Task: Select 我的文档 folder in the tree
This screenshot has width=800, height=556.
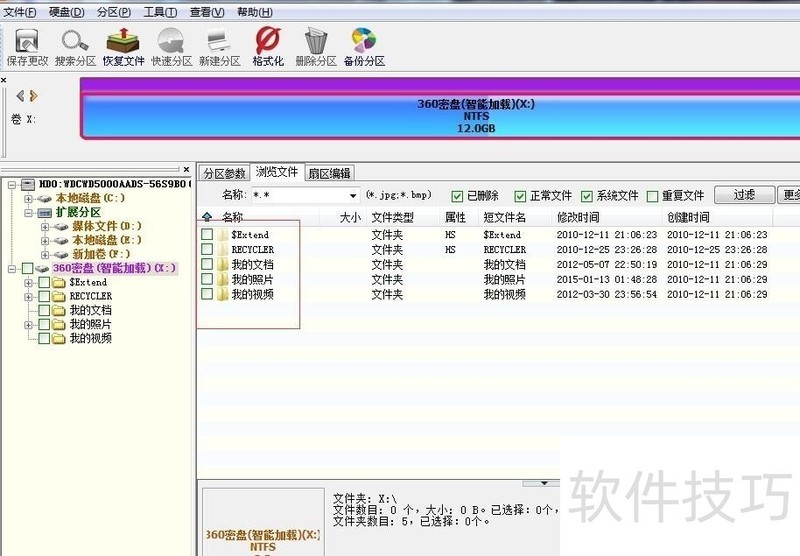Action: click(90, 310)
